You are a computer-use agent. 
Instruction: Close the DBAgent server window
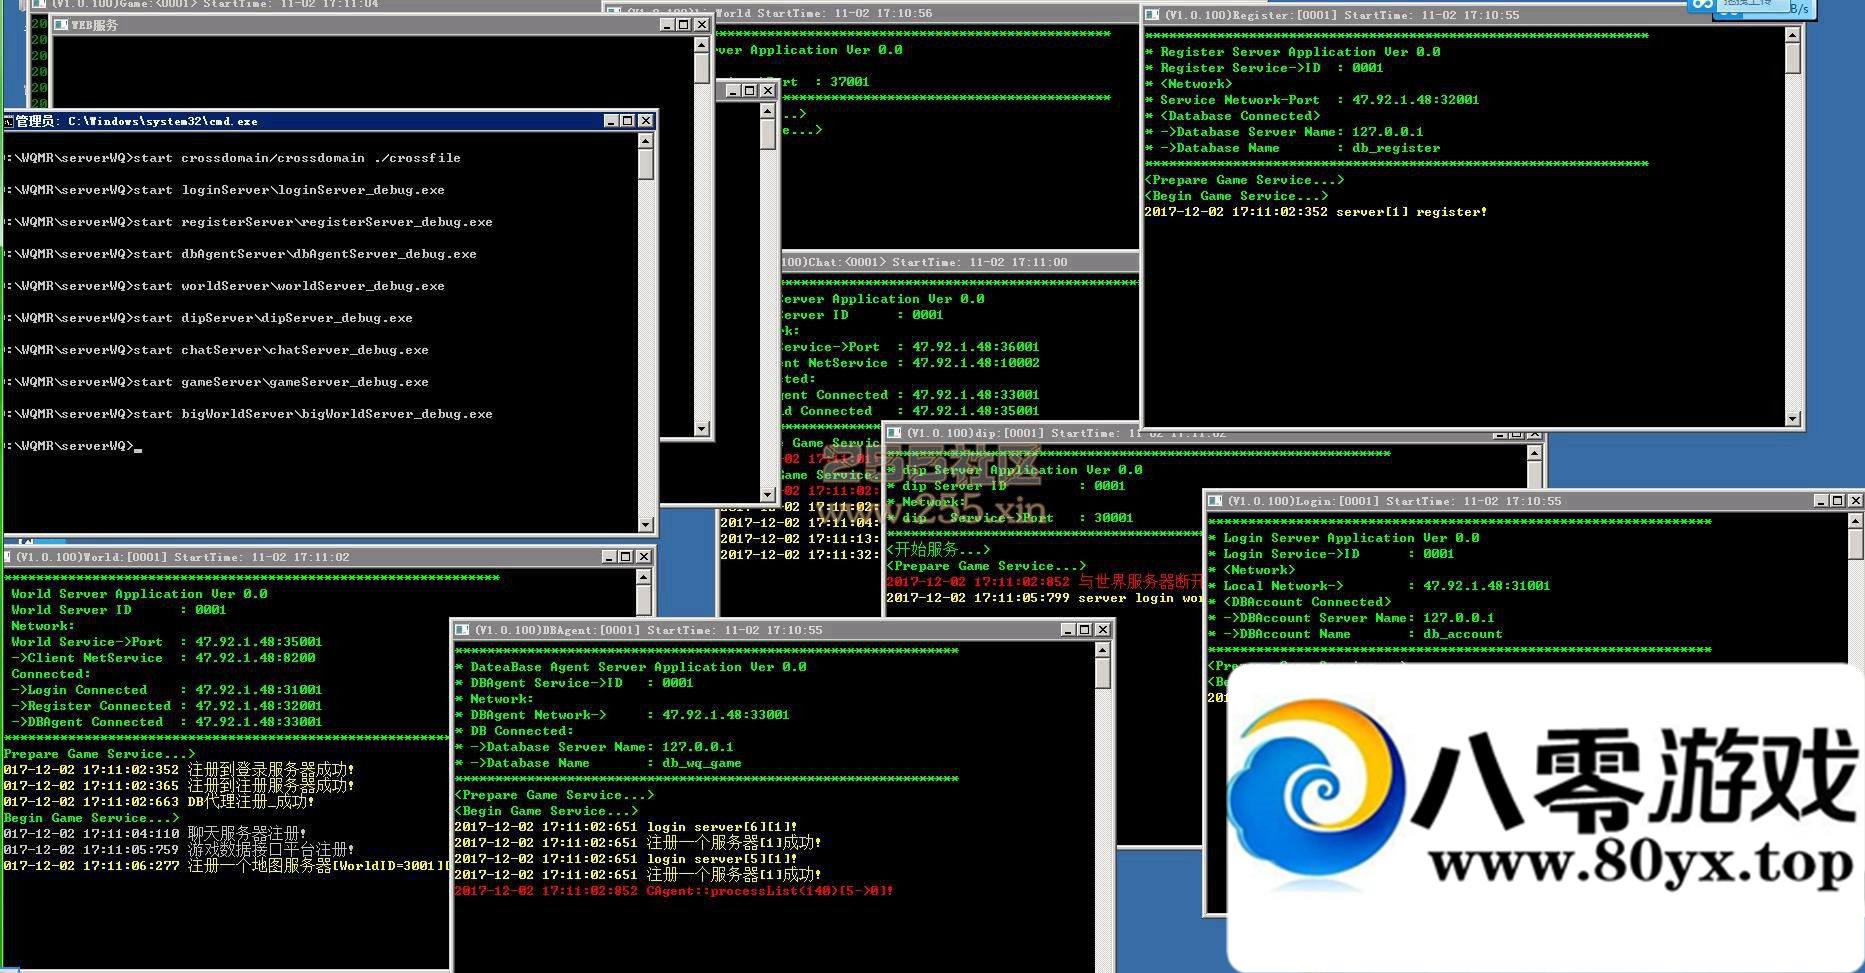click(1102, 630)
